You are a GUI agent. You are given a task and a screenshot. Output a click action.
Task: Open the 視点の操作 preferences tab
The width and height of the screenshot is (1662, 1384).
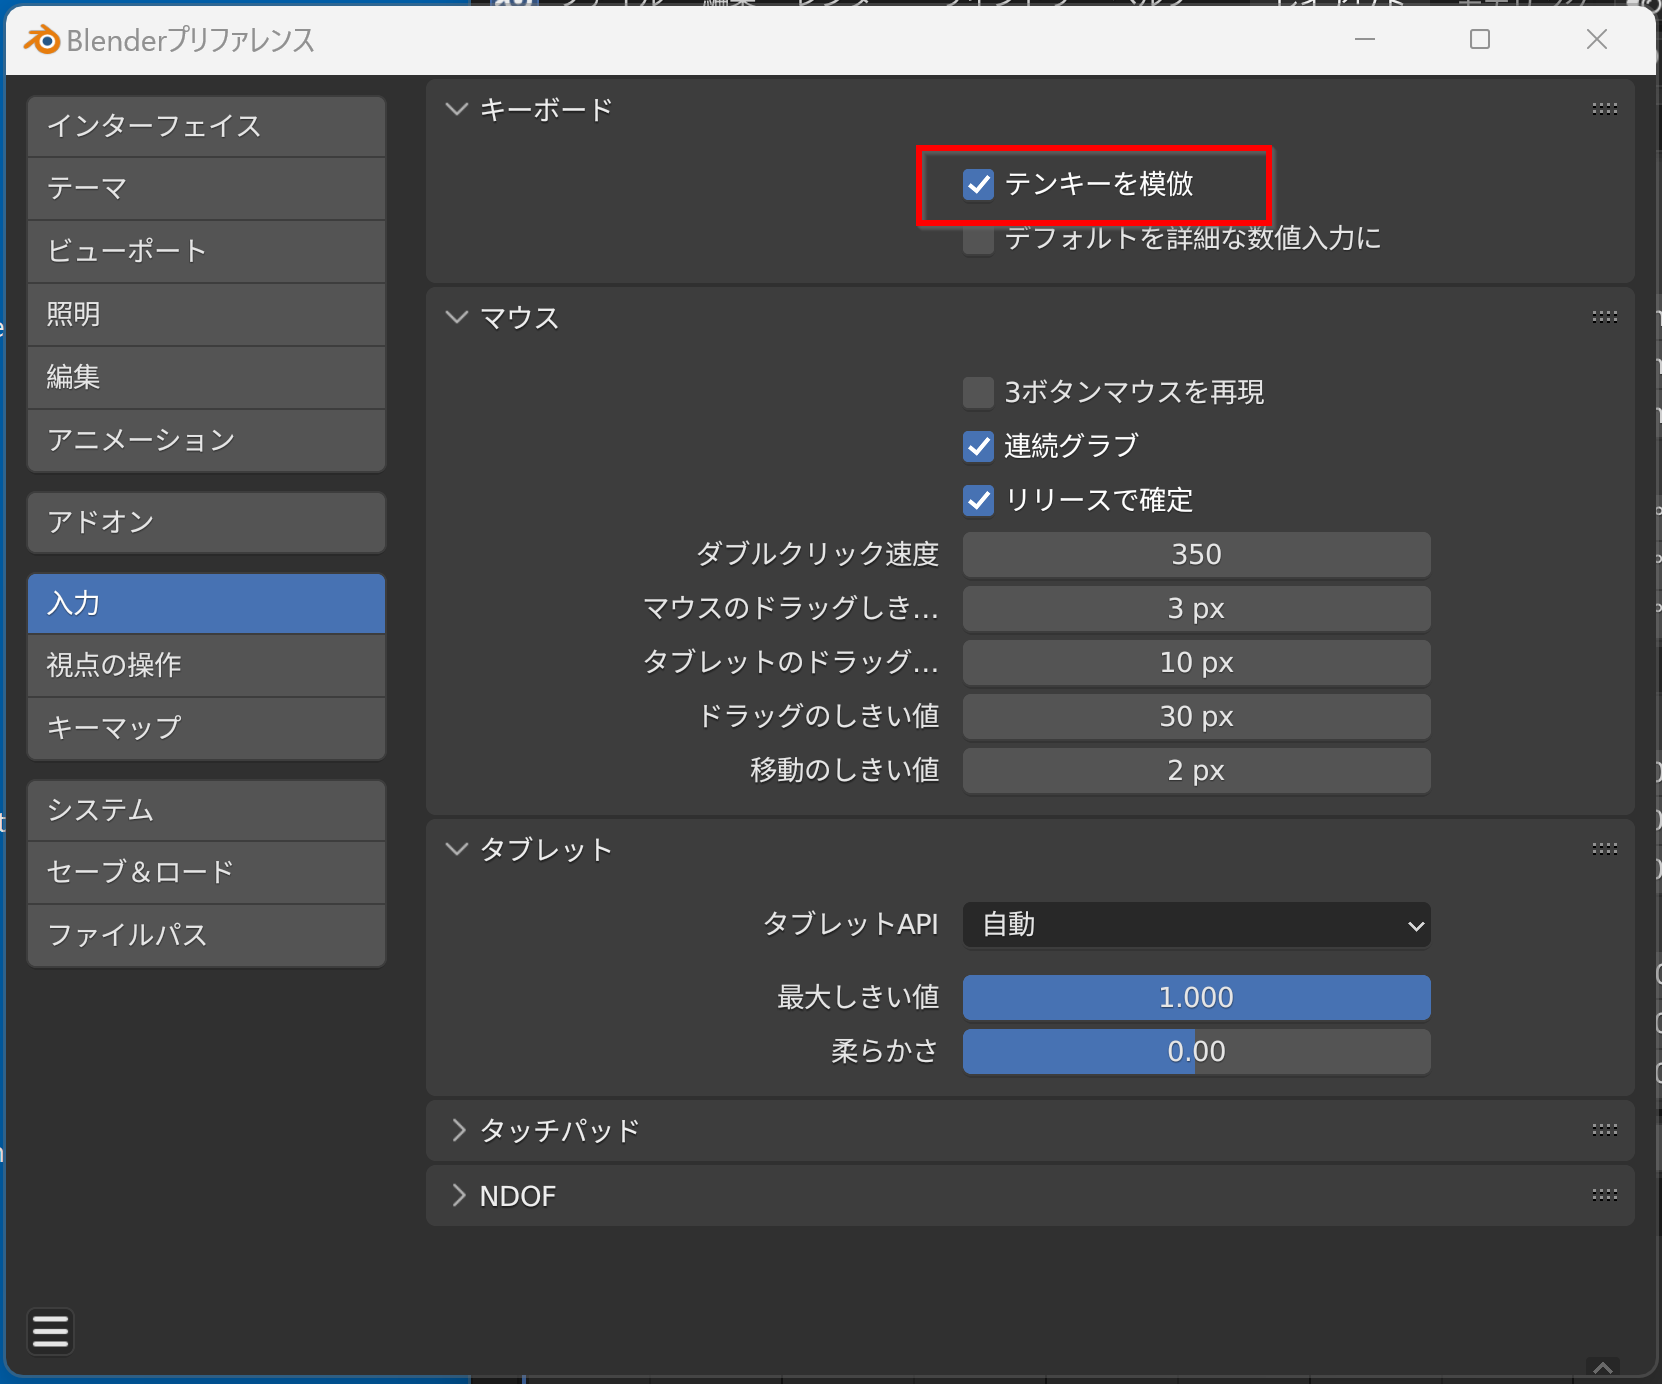coord(207,666)
